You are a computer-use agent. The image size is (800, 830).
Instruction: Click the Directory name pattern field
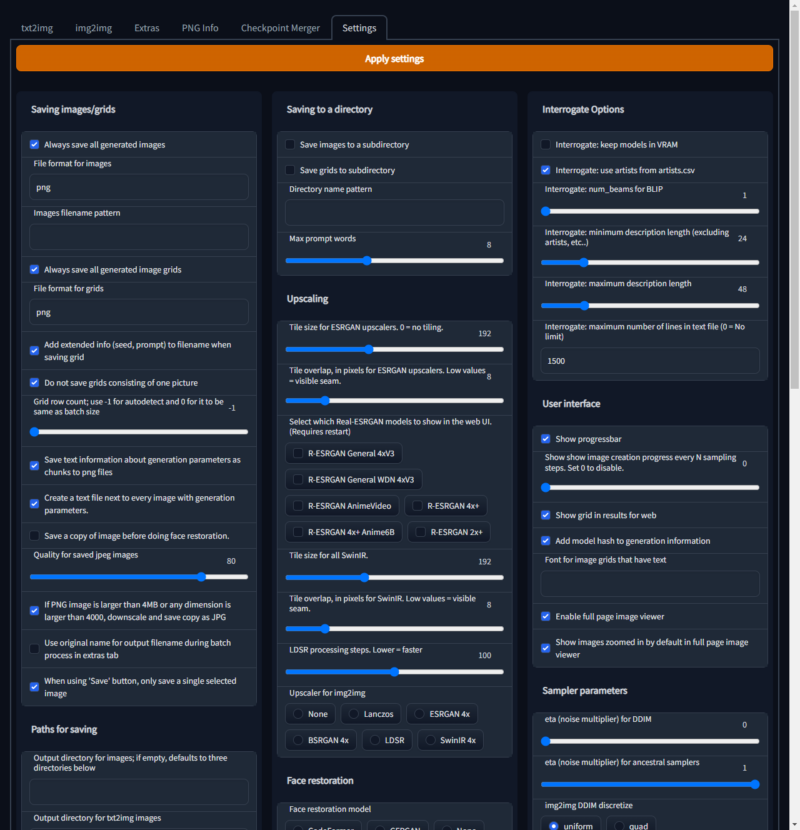[394, 212]
